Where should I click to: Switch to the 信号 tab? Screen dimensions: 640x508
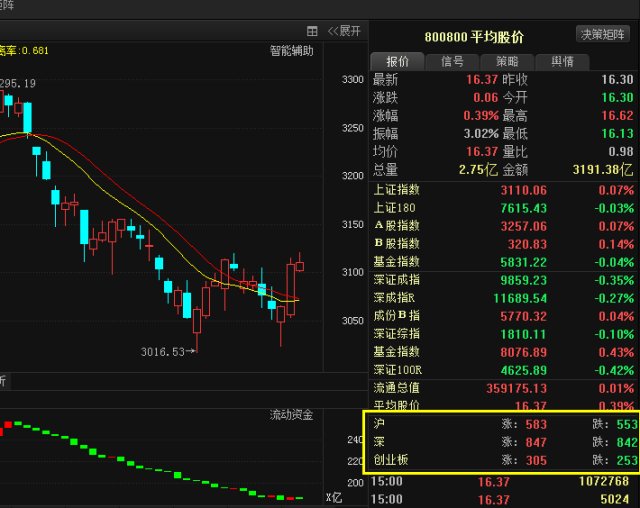click(x=452, y=61)
